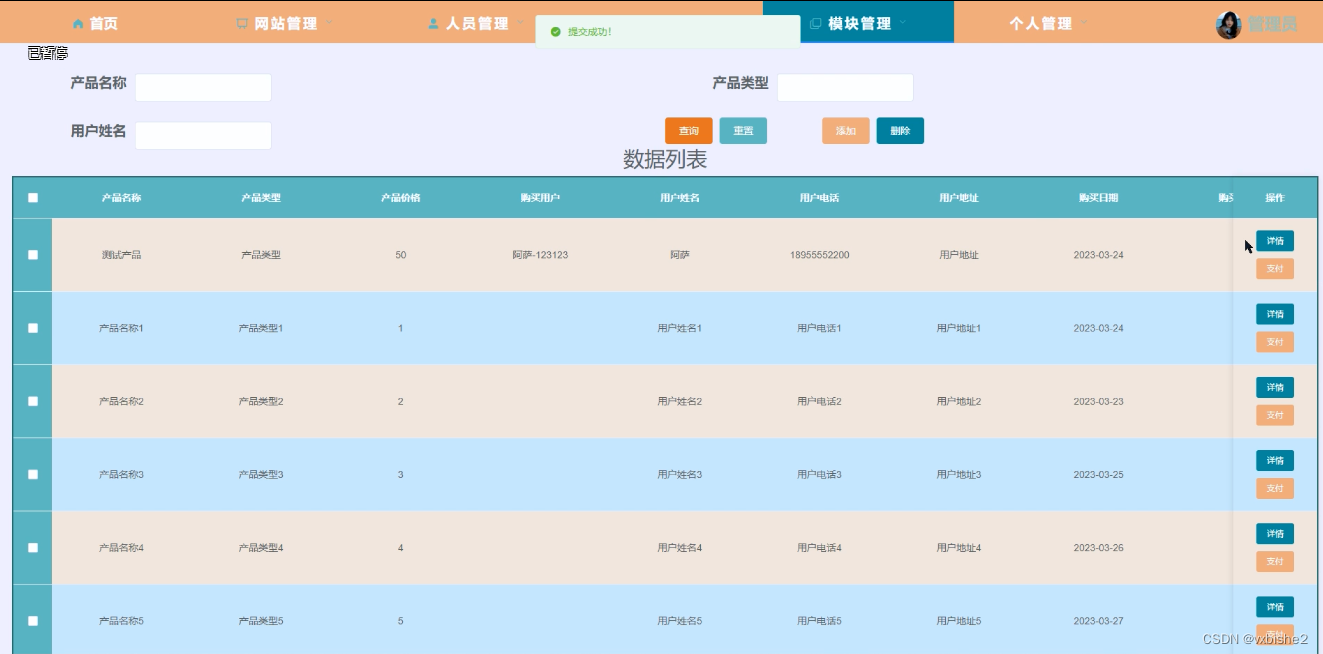
Task: Click the 购买日期 column header
Action: point(1099,198)
